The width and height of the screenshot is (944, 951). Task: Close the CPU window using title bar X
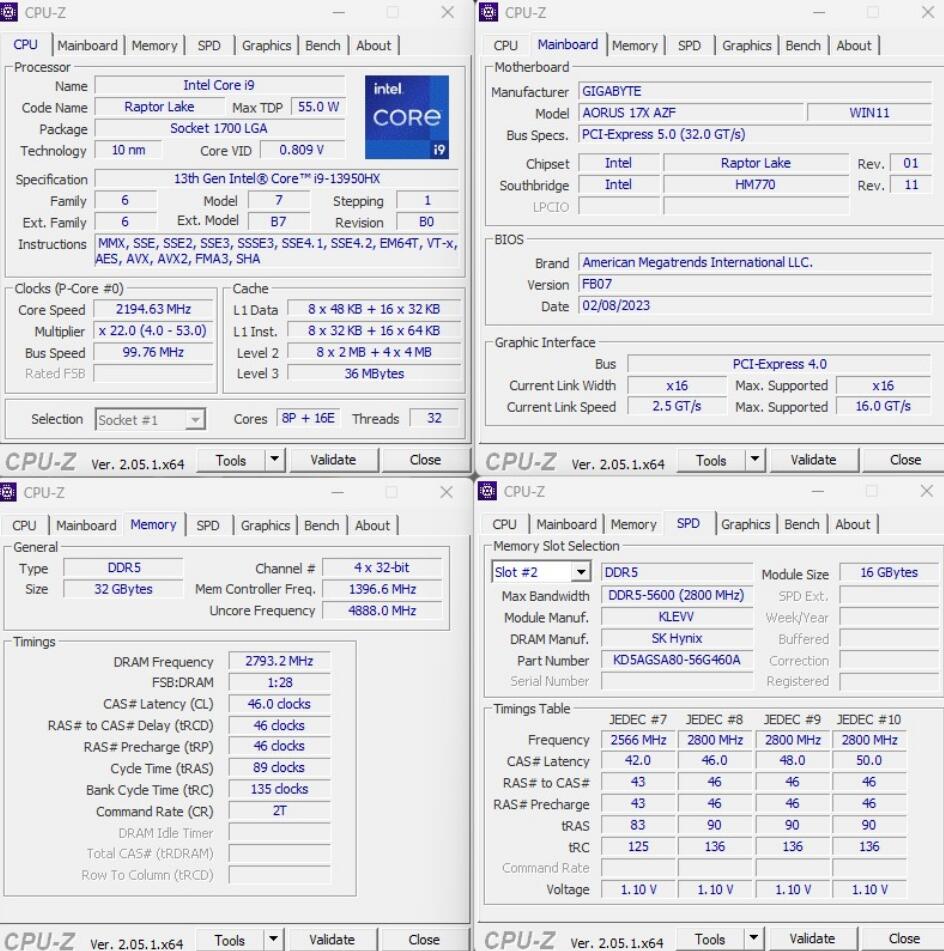tap(448, 12)
